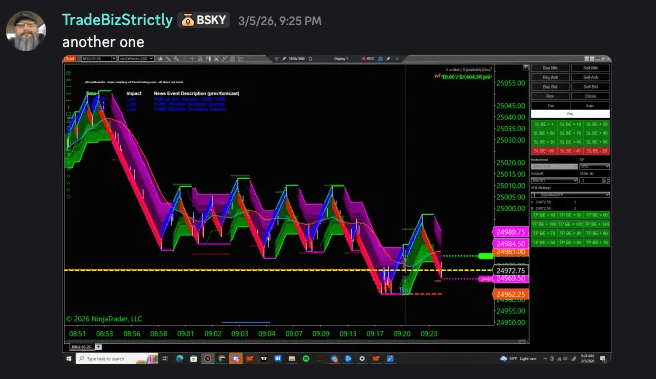Click the crosshair plus icon in chart toolbar
The width and height of the screenshot is (656, 379).
pyautogui.click(x=192, y=59)
